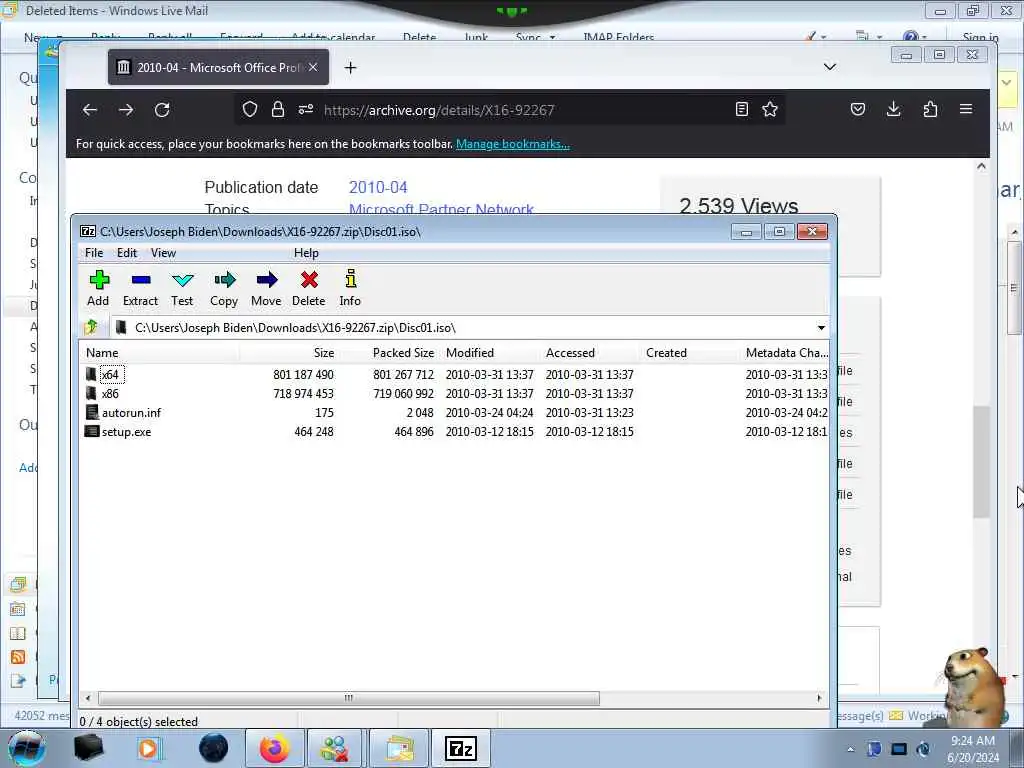Click Manage bookmarks link

[513, 144]
